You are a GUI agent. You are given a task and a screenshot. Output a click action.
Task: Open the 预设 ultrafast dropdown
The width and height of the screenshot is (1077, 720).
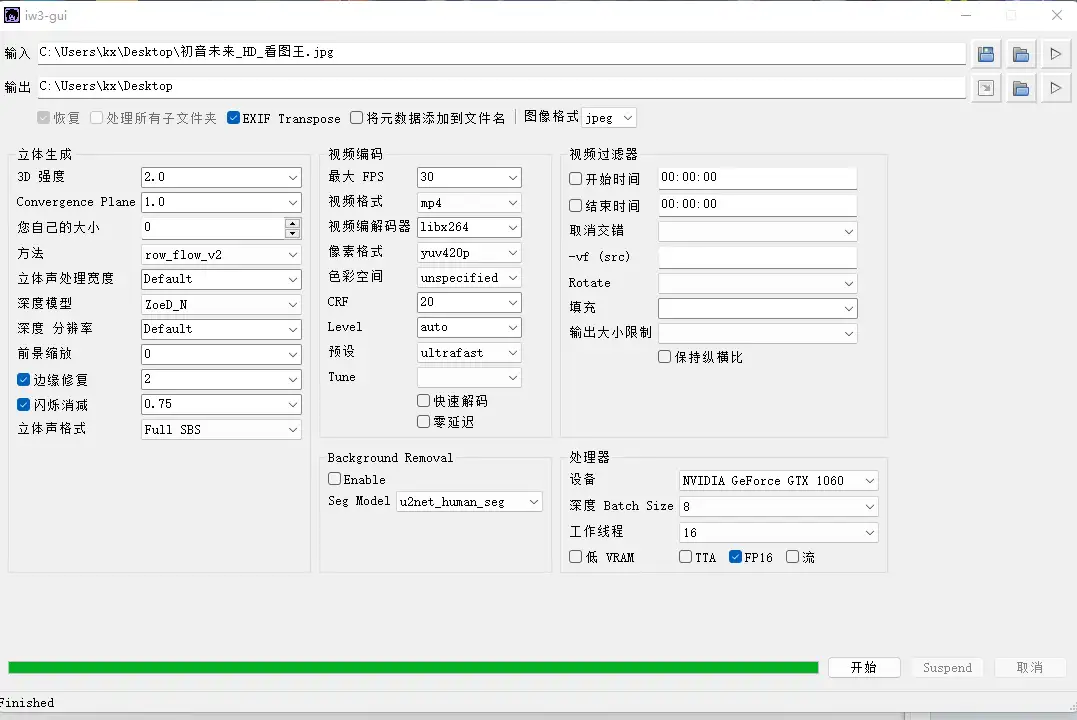(469, 352)
